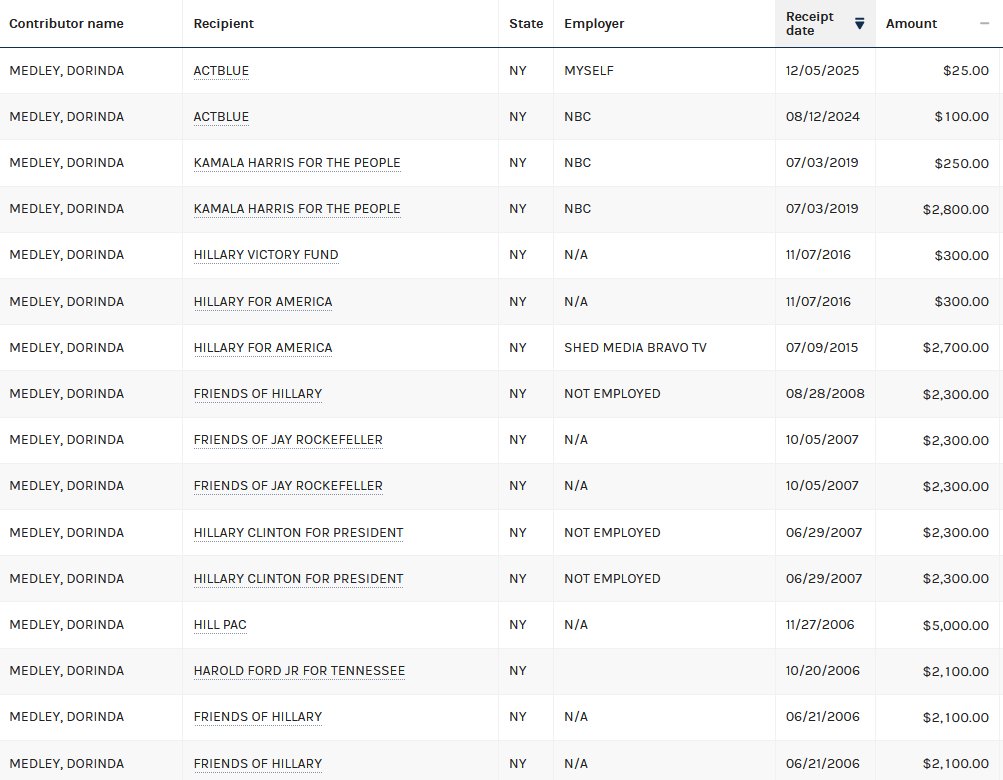Click the $25.00 amount cell
Image resolution: width=1003 pixels, height=780 pixels.
pos(966,71)
